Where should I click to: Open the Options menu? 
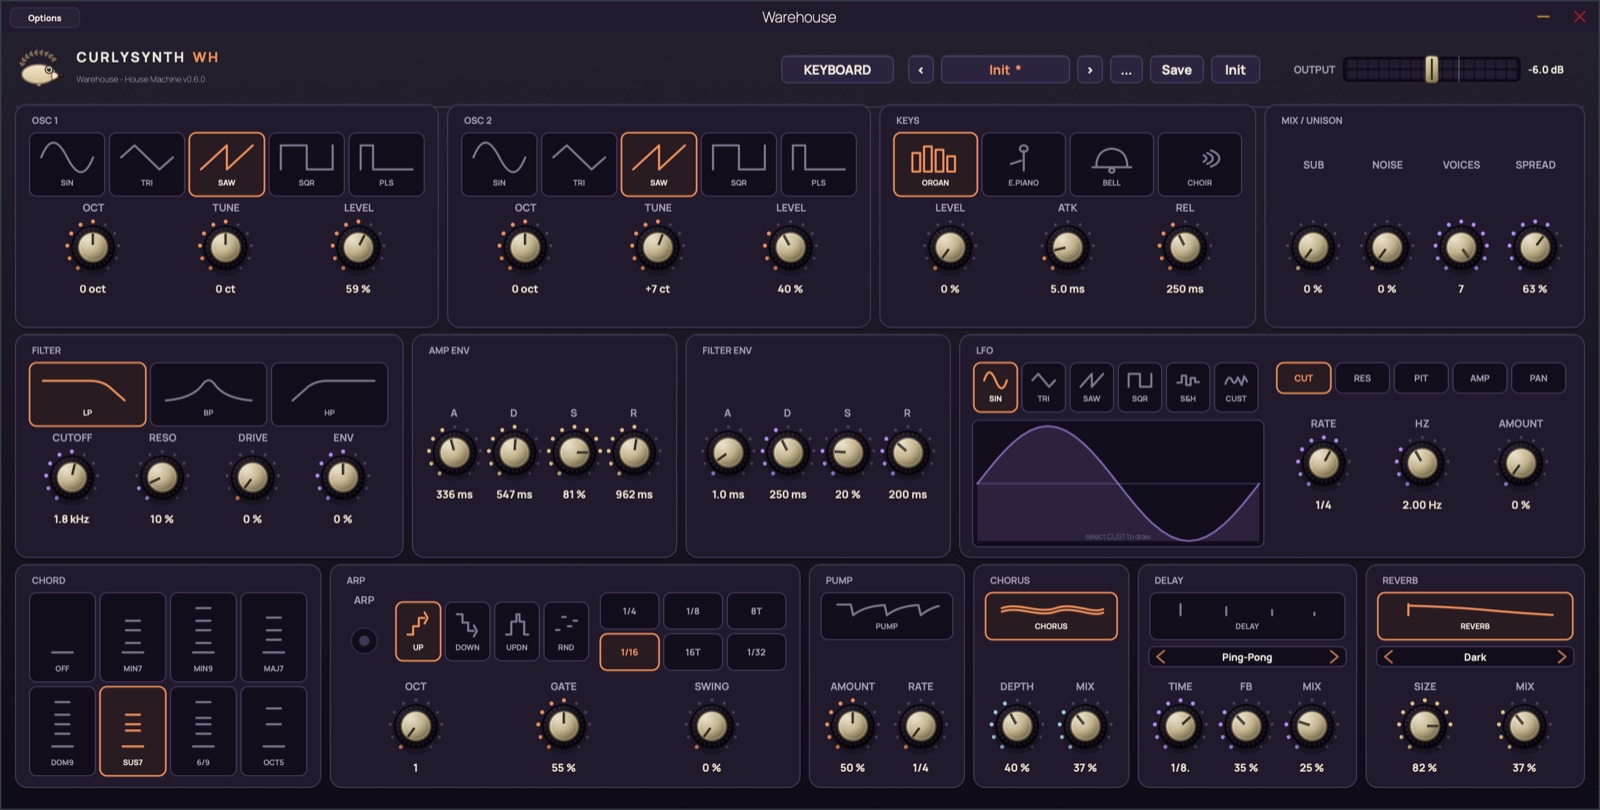[45, 18]
